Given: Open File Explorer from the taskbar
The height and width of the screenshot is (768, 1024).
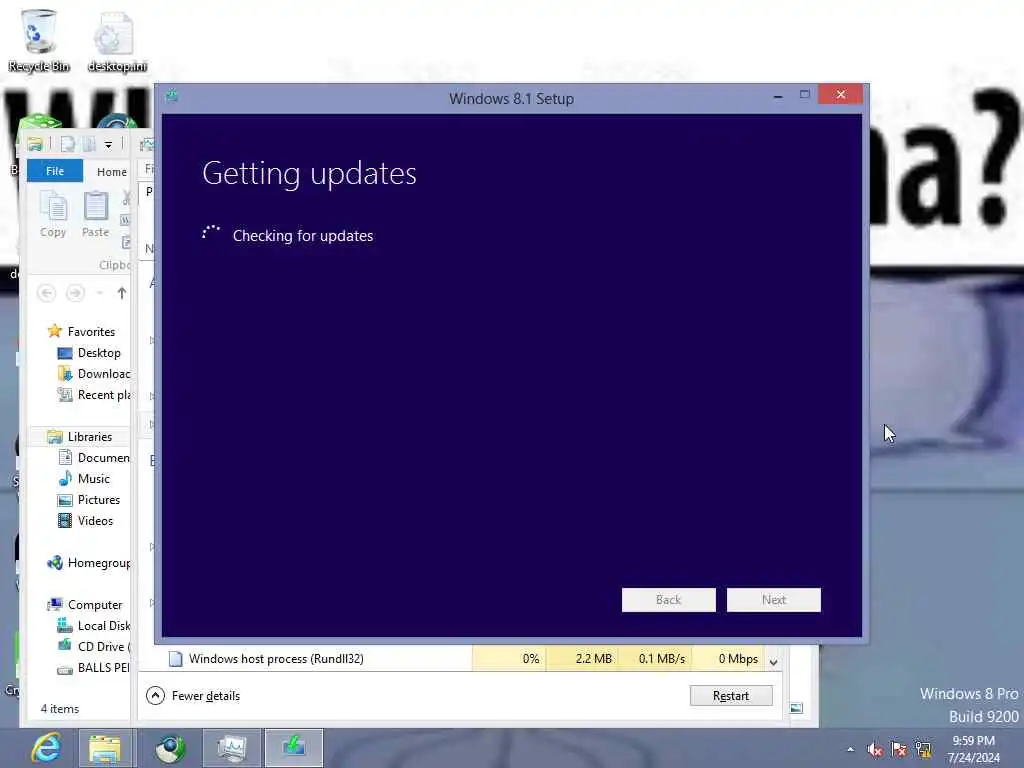Looking at the screenshot, I should click(x=105, y=748).
